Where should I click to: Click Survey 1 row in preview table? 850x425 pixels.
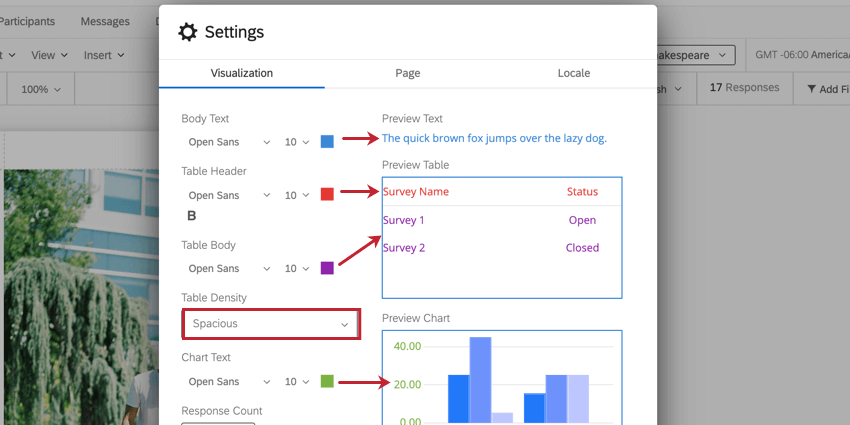(x=403, y=220)
